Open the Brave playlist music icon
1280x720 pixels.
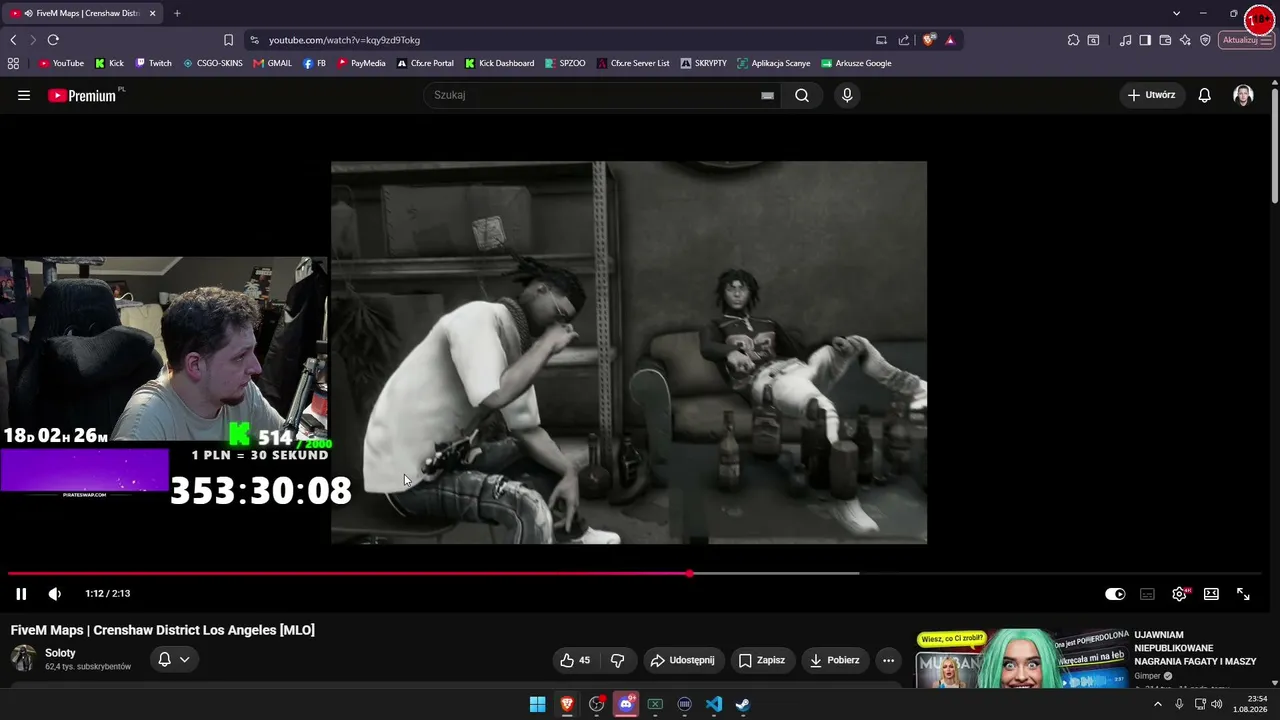tap(1126, 40)
